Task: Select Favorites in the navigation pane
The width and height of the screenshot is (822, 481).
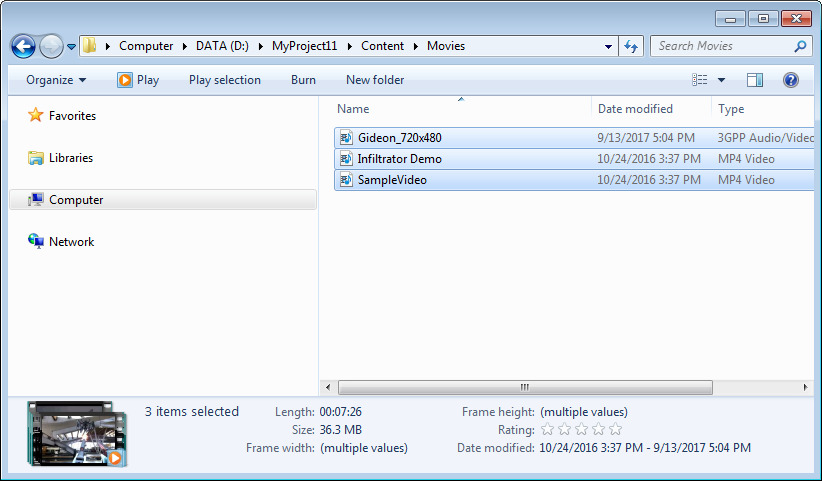Action: point(72,116)
